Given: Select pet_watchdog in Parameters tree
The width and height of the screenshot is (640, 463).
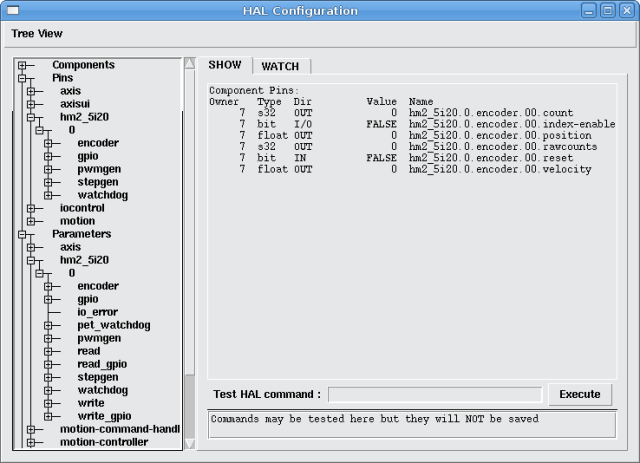Looking at the screenshot, I should point(113,325).
